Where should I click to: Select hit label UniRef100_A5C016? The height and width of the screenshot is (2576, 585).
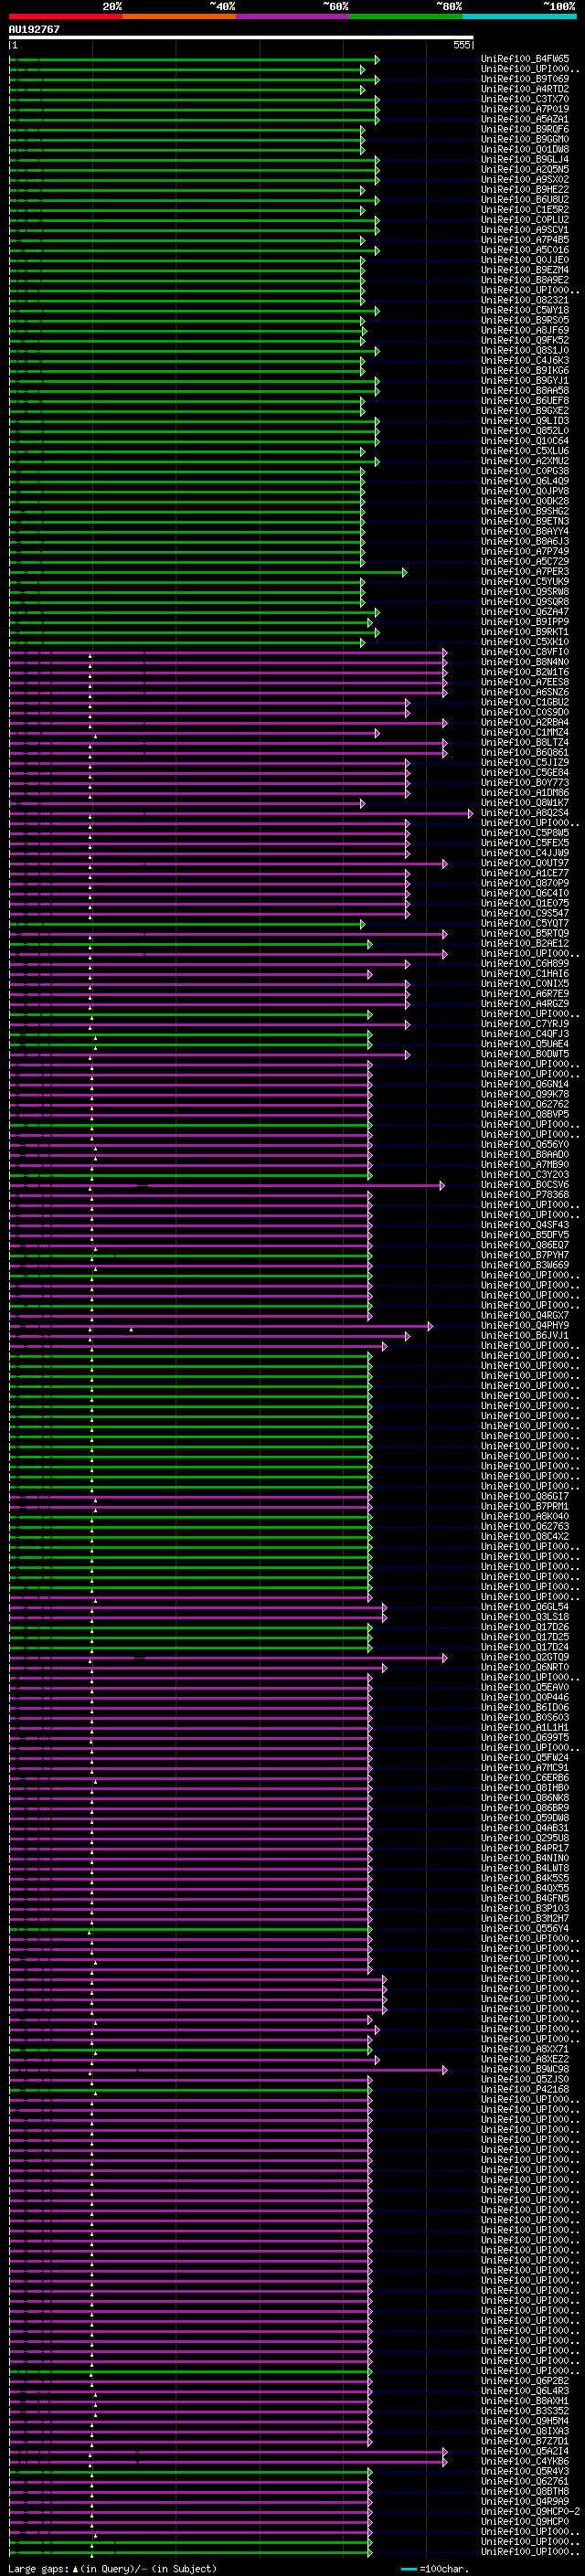[x=525, y=250]
